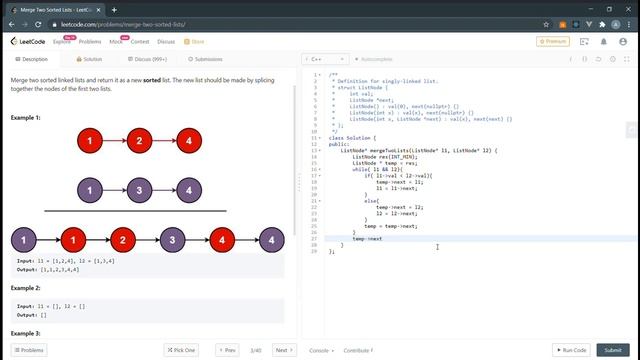
Task: Collapse code fold arrow at line 1
Action: pos(320,75)
